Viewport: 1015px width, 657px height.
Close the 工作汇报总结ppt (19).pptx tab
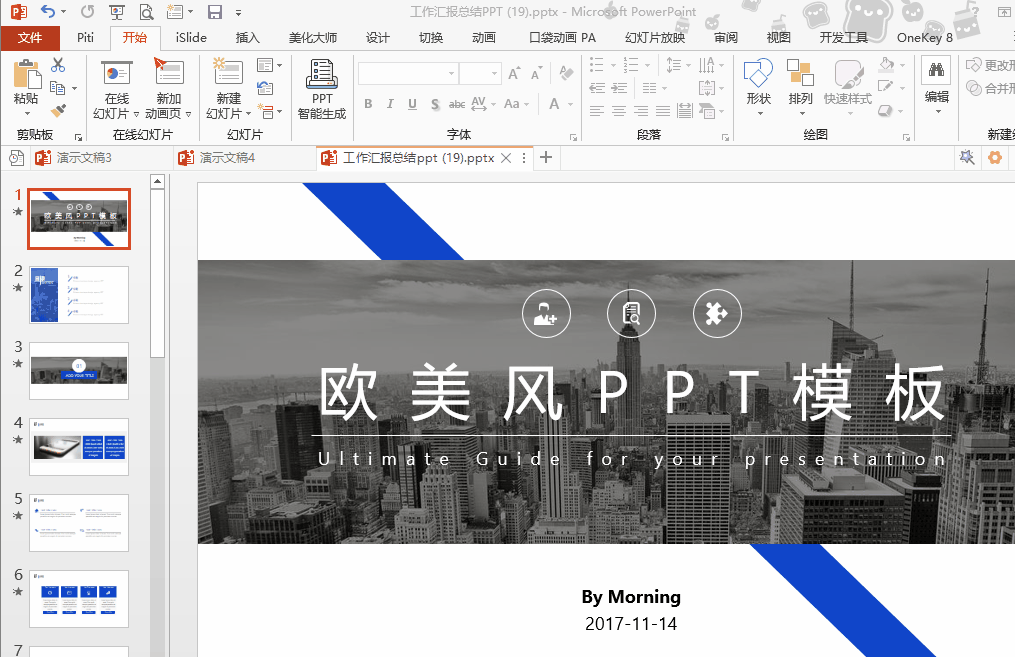506,158
